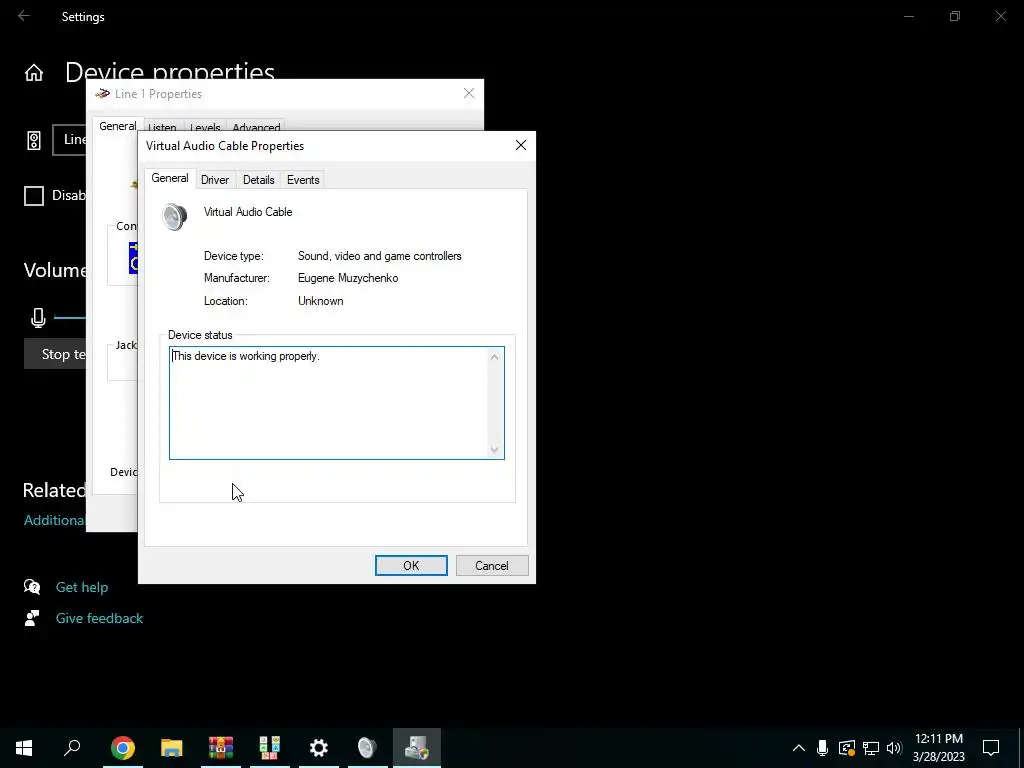
Task: Open the clock showing 12:11 PM
Action: pyautogui.click(x=938, y=748)
